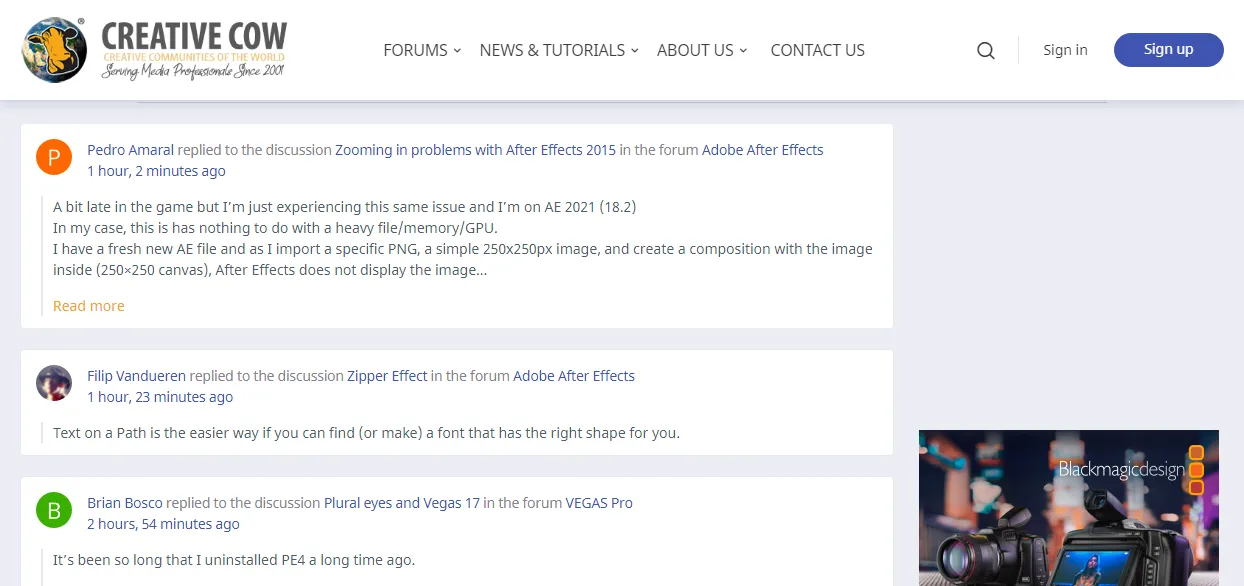Open the Zipper Effect discussion
The height and width of the screenshot is (586, 1244).
tap(387, 376)
